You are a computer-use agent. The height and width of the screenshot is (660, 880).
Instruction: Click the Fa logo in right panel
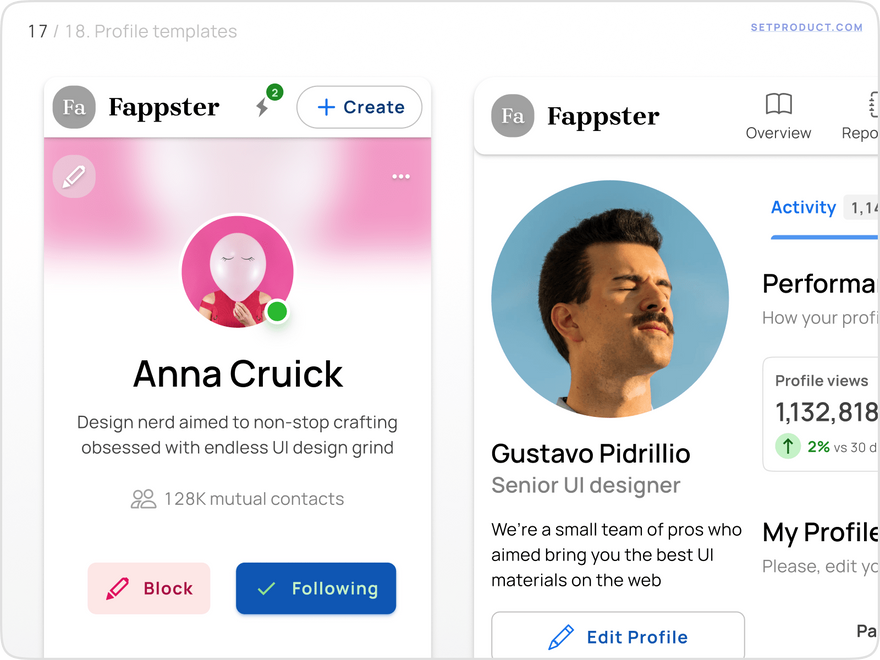(x=512, y=116)
